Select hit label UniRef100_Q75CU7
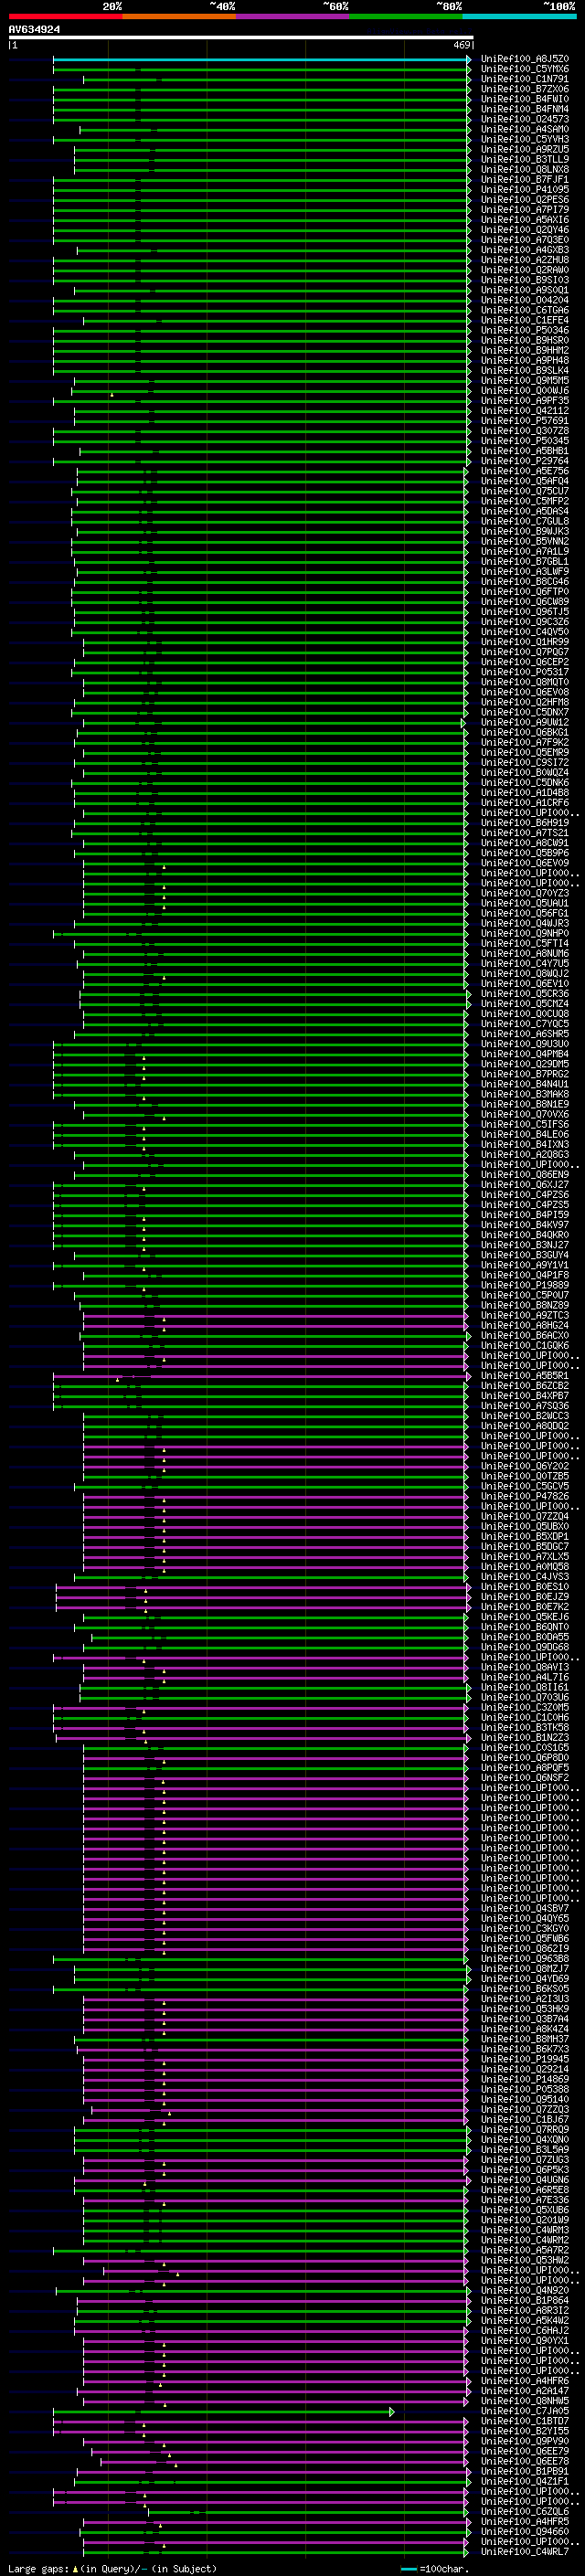The image size is (585, 2576). pos(524,491)
